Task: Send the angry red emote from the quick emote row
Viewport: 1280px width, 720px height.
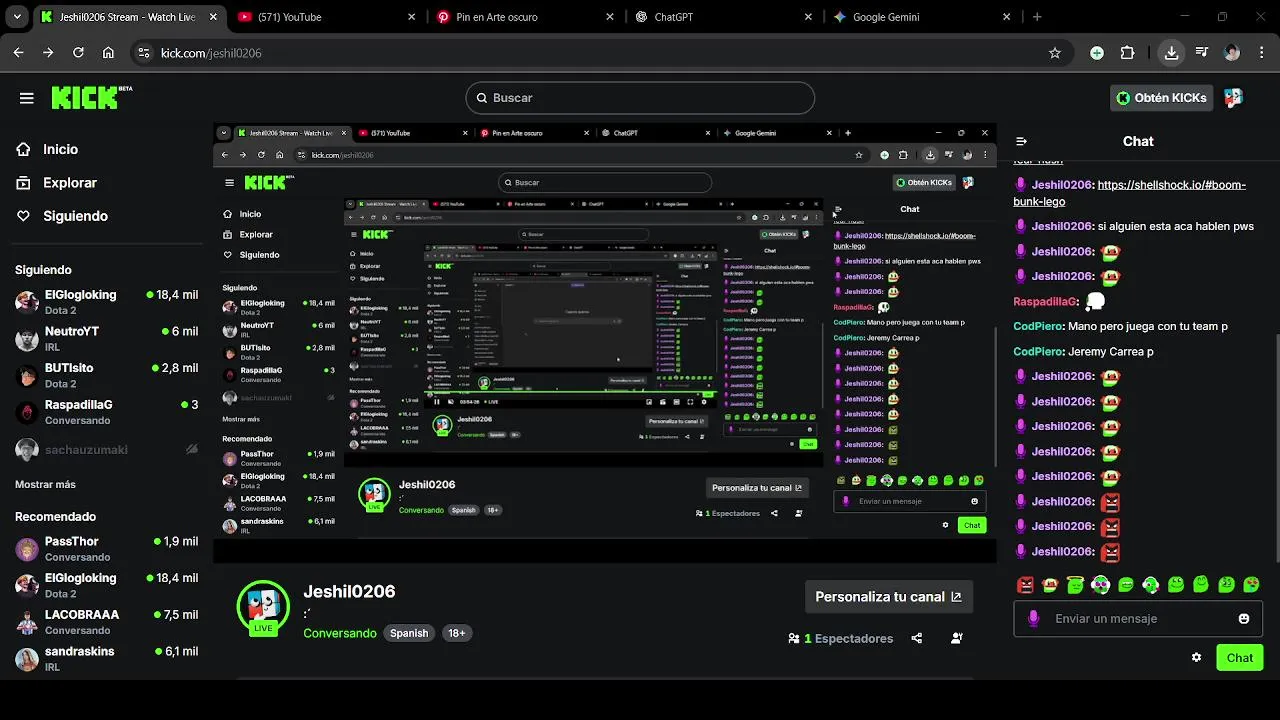Action: point(1025,585)
